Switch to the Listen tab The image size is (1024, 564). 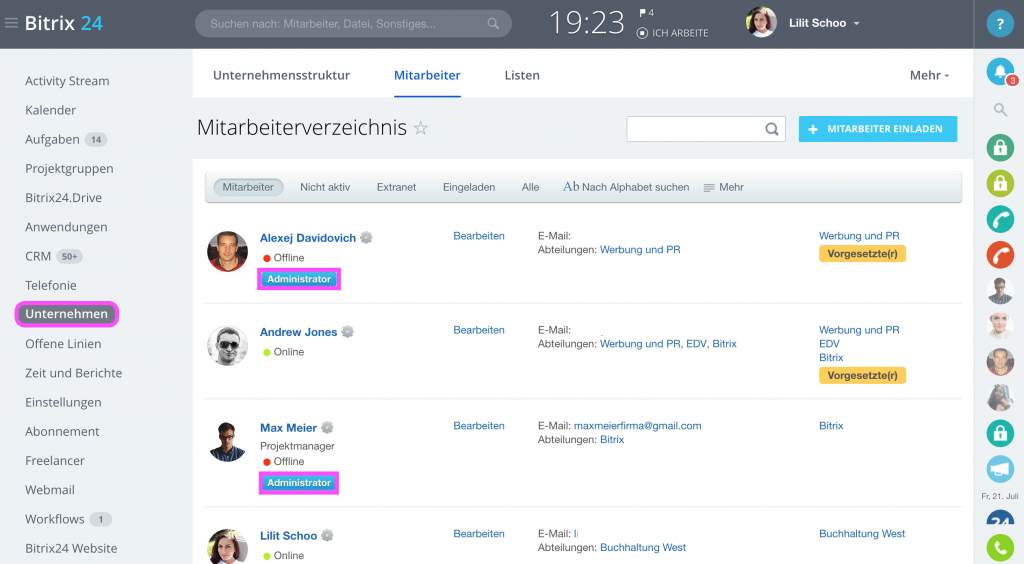[x=522, y=76]
